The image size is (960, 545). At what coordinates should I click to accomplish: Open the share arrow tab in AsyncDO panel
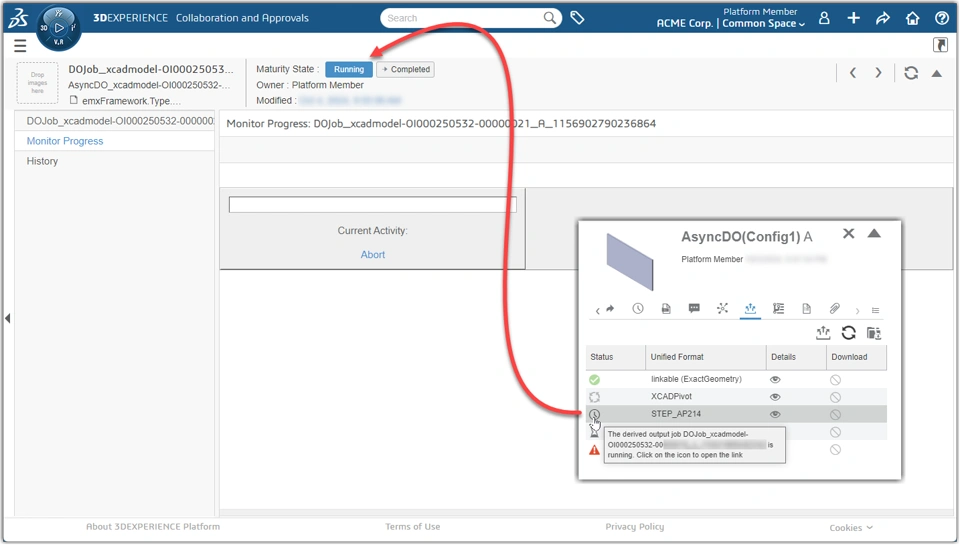tap(610, 309)
